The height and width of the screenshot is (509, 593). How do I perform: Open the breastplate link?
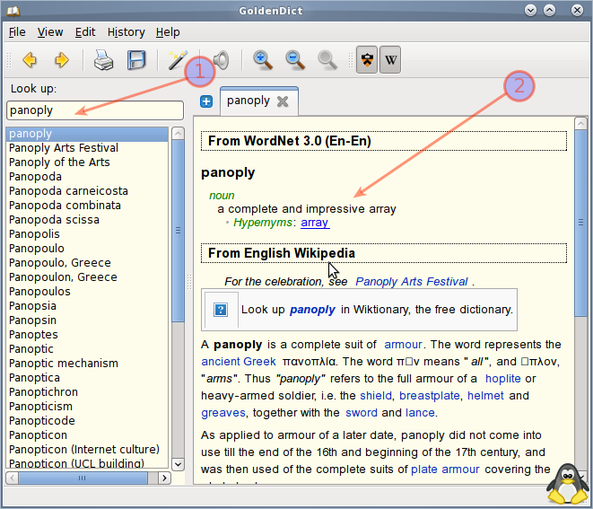[429, 396]
